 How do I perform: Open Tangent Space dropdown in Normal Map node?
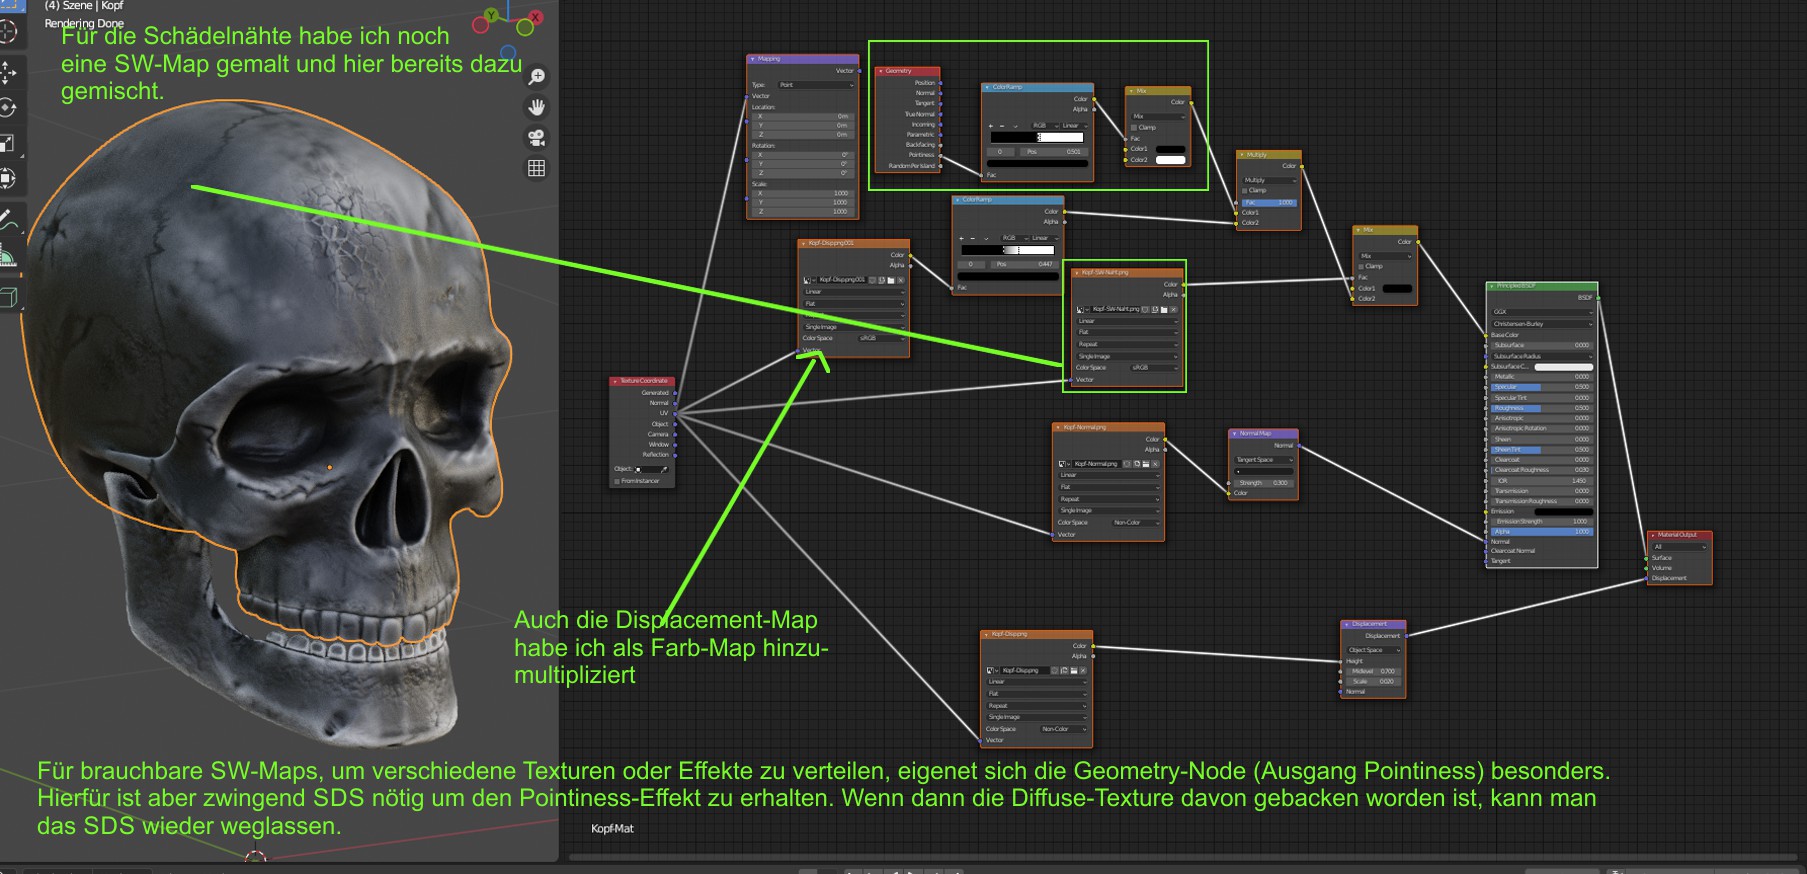[1264, 460]
